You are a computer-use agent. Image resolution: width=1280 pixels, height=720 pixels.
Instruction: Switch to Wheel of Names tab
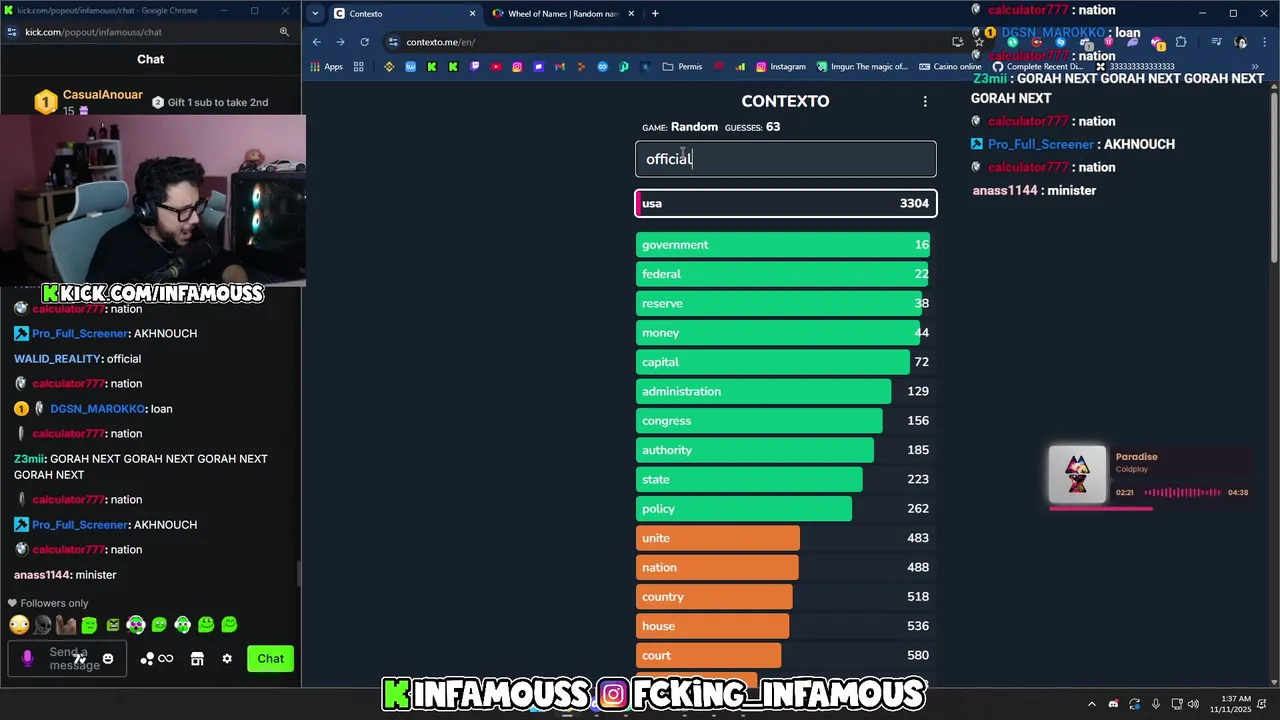click(563, 14)
